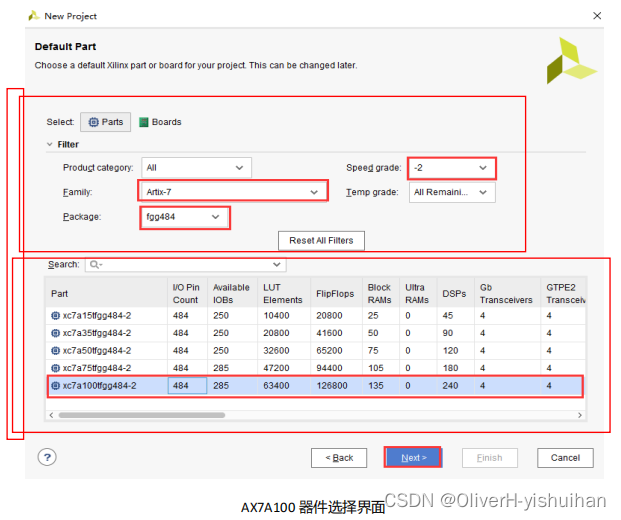The height and width of the screenshot is (520, 621).
Task: Click the Vivado logo in title bar
Action: [34, 15]
